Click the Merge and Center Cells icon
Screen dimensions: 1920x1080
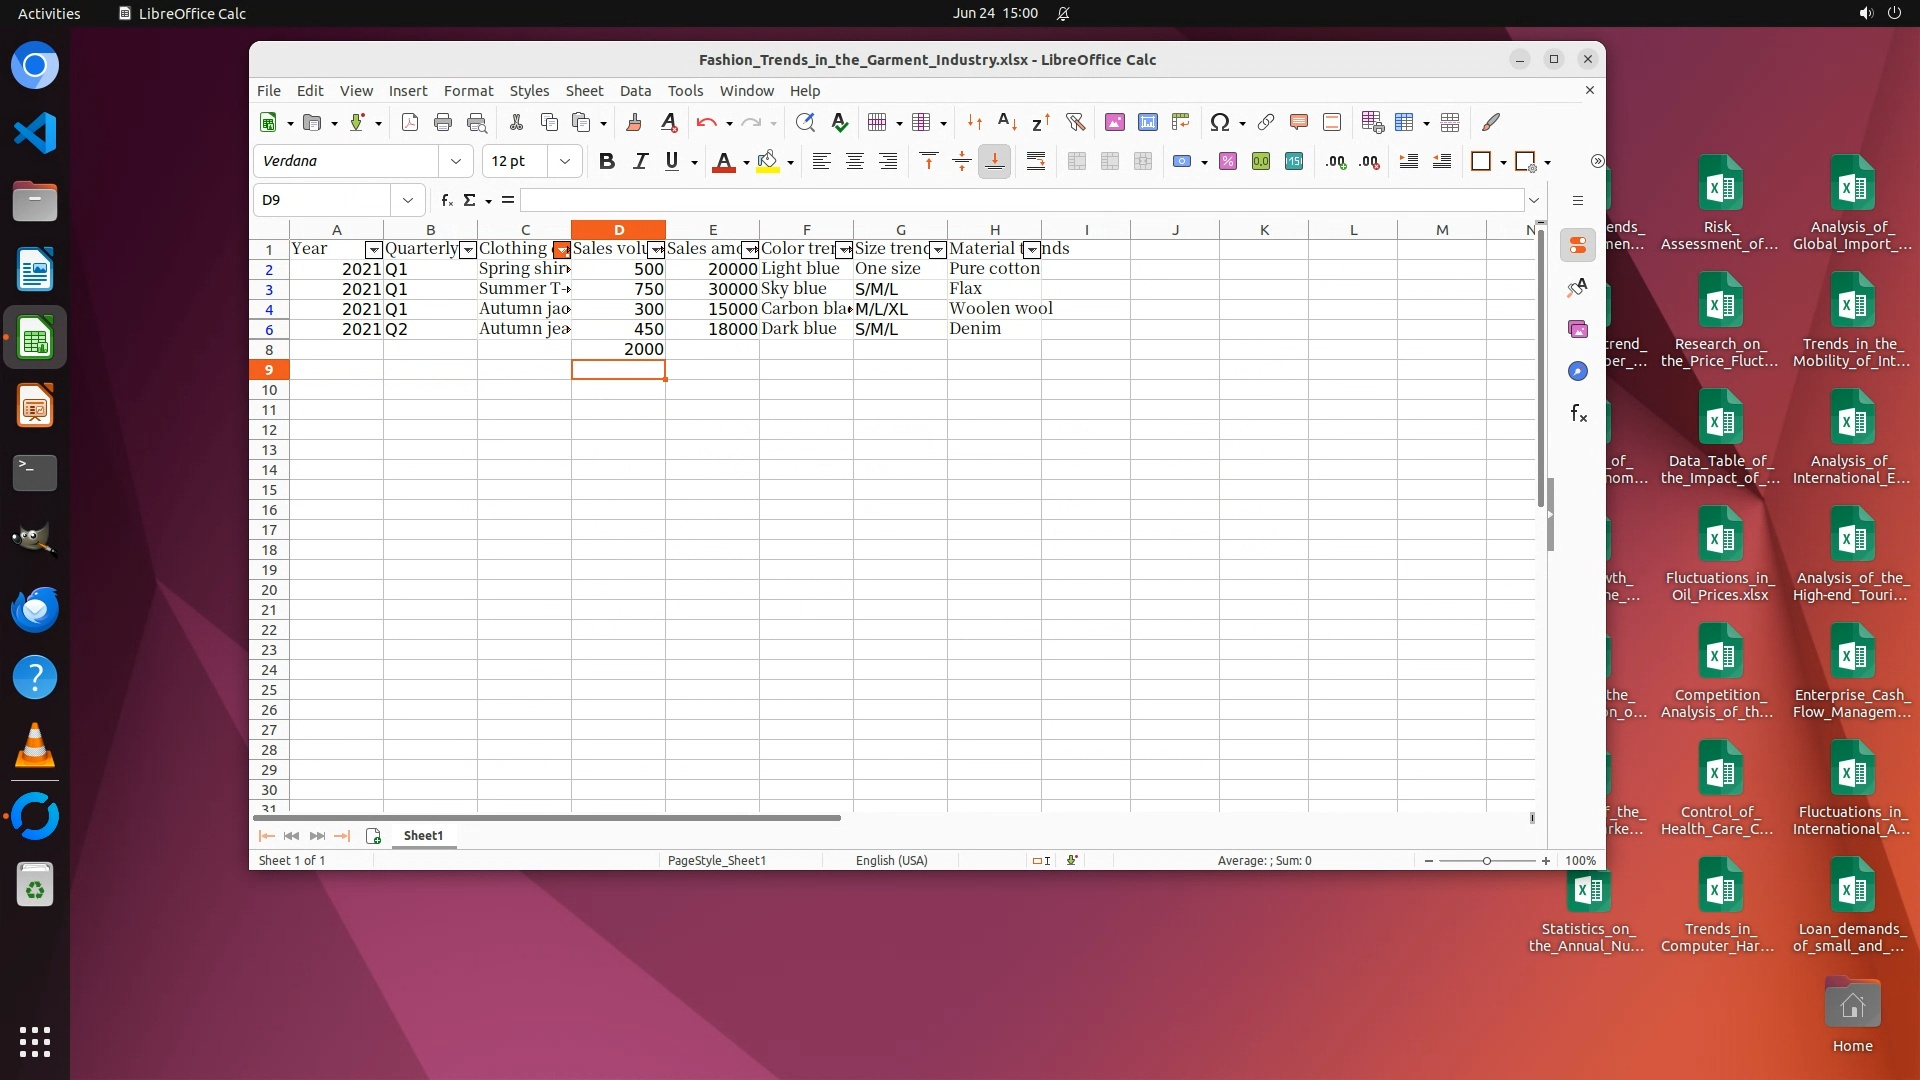tap(1077, 161)
